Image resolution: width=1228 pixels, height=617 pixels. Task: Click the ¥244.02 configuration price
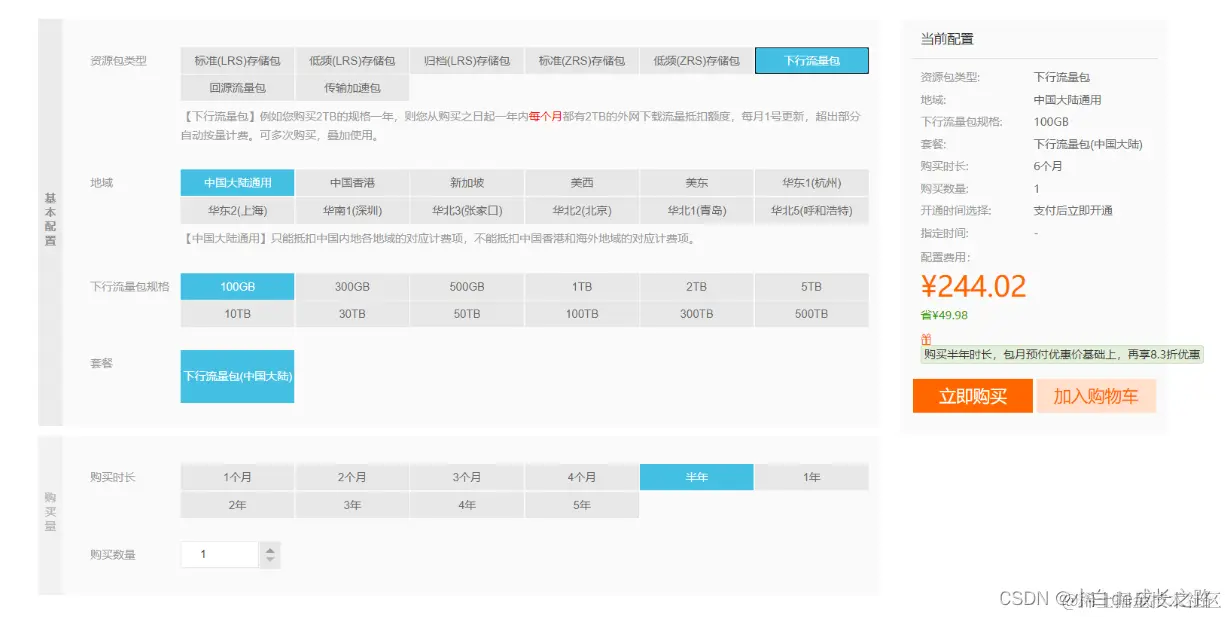tap(973, 286)
